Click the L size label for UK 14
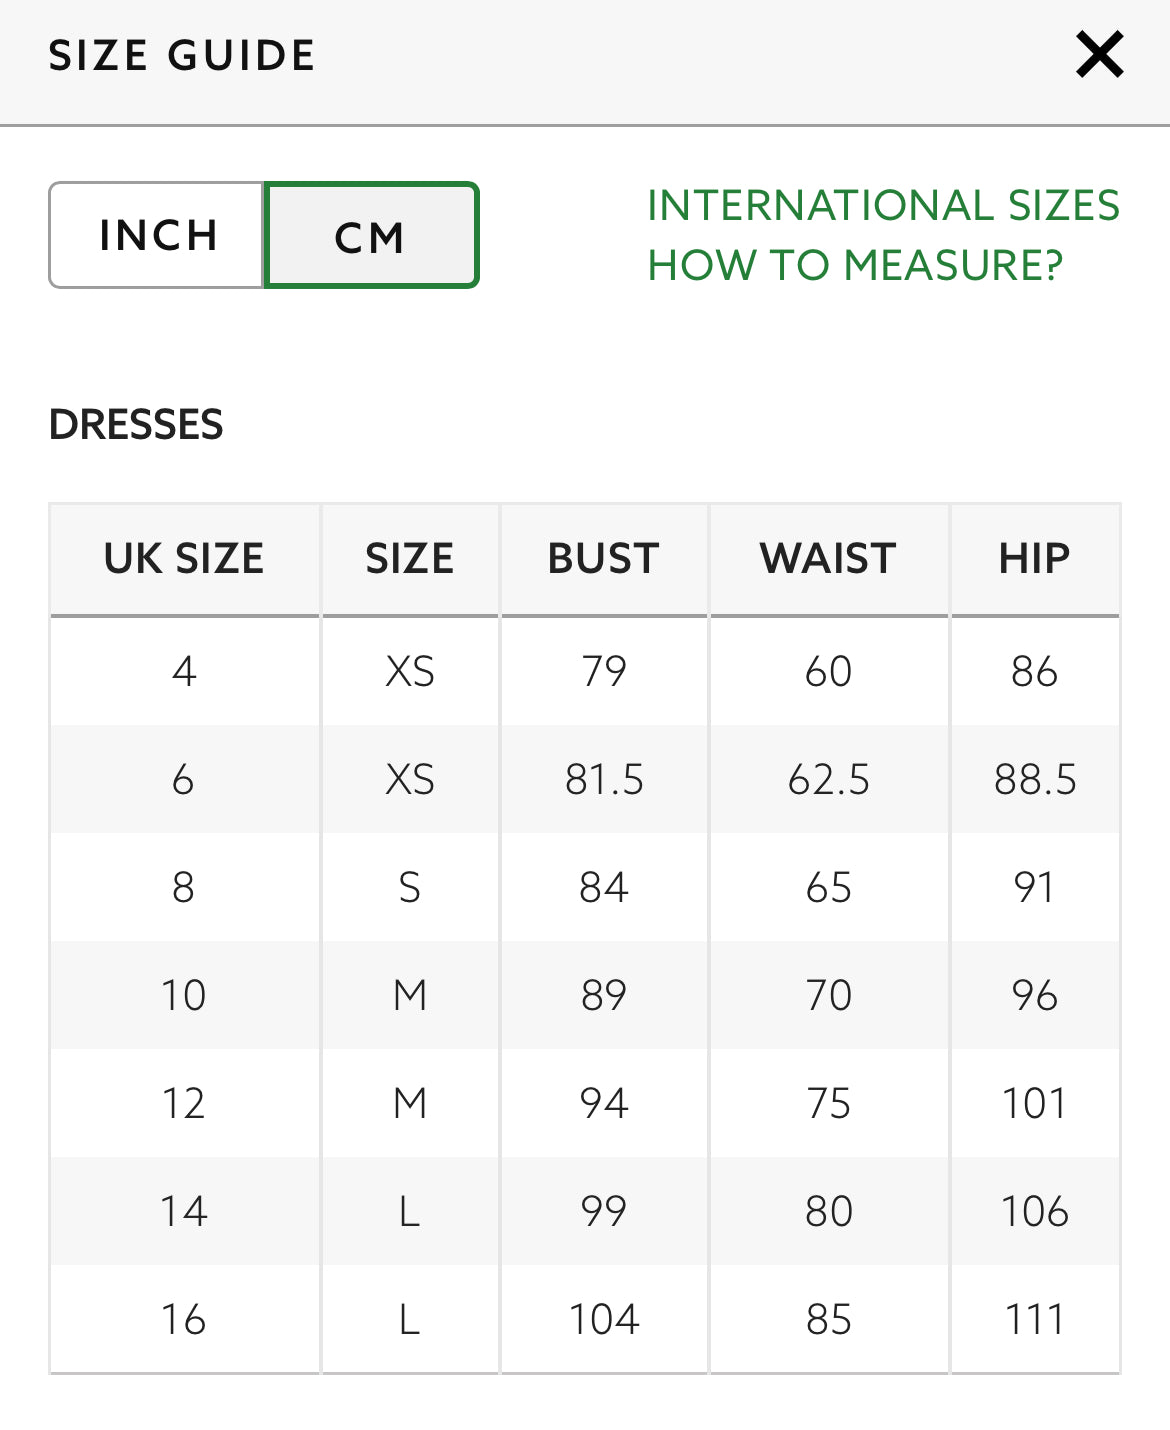The width and height of the screenshot is (1170, 1430). click(x=409, y=1211)
